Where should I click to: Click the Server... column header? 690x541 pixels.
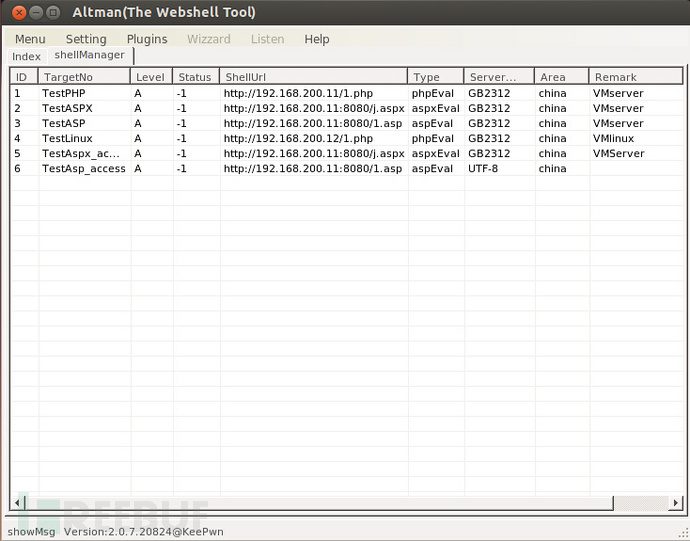click(x=499, y=77)
